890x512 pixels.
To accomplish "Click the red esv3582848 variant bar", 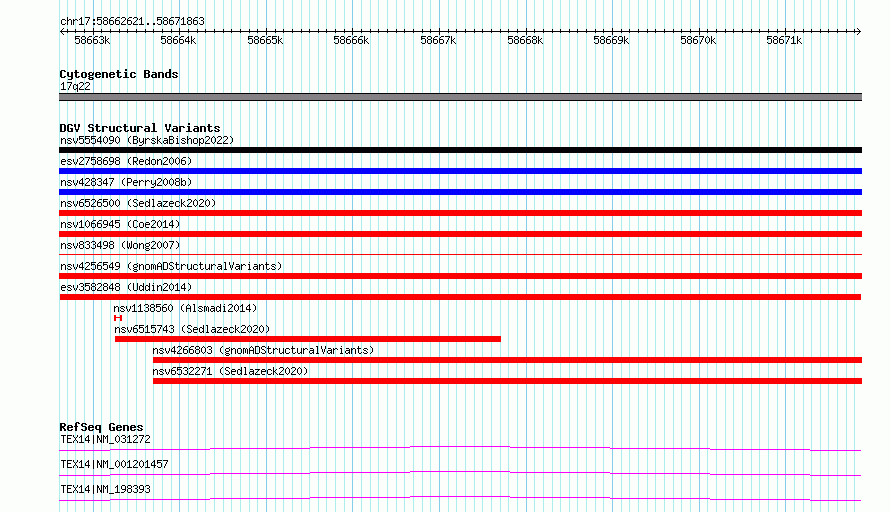I will click(x=460, y=297).
